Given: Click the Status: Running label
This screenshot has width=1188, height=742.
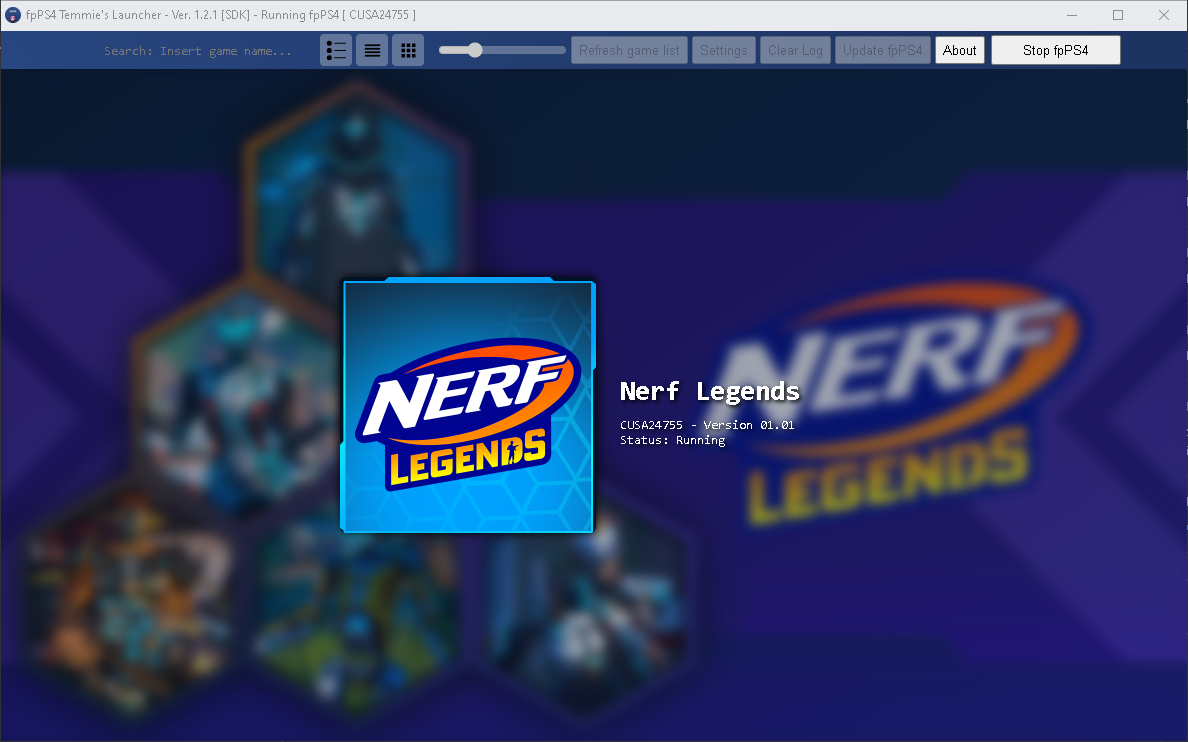Looking at the screenshot, I should [672, 439].
